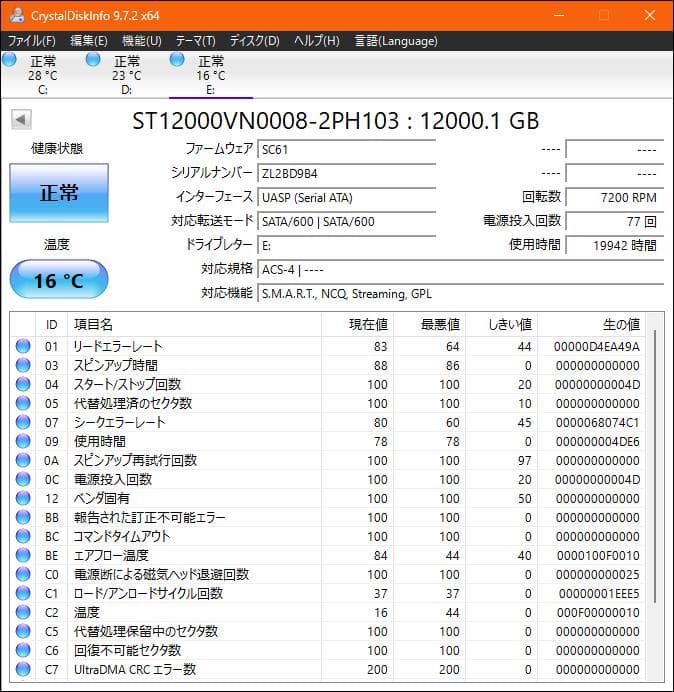674x692 pixels.
Task: Click raw value 000000004DE6
Action: (598, 441)
